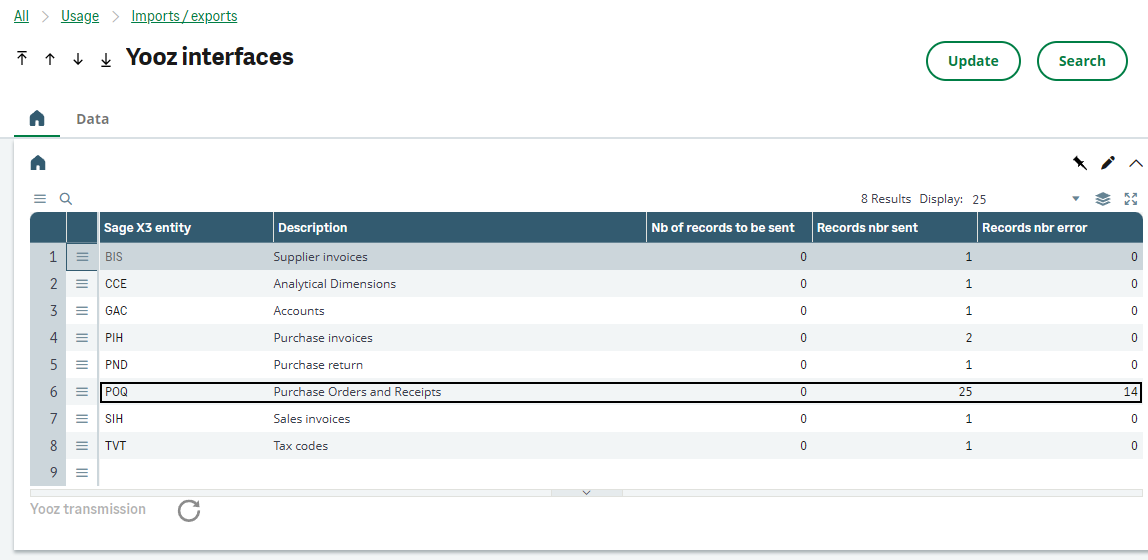Select the POQ entity cell

tap(185, 392)
